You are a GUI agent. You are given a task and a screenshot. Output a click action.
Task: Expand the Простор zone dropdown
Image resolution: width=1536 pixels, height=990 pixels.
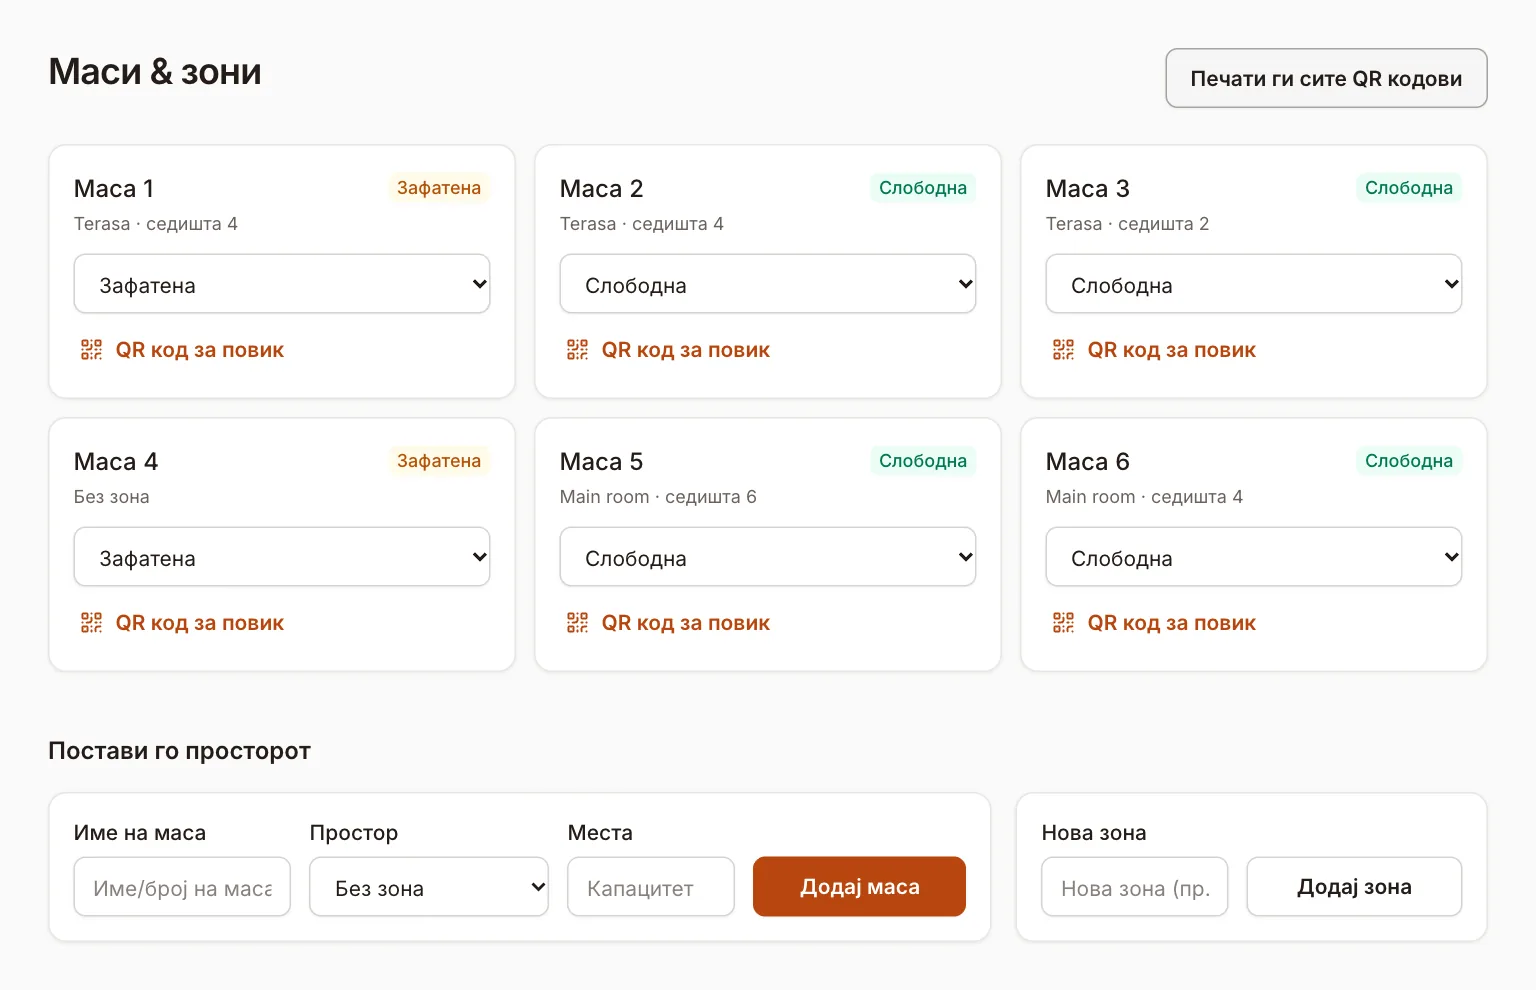429,887
